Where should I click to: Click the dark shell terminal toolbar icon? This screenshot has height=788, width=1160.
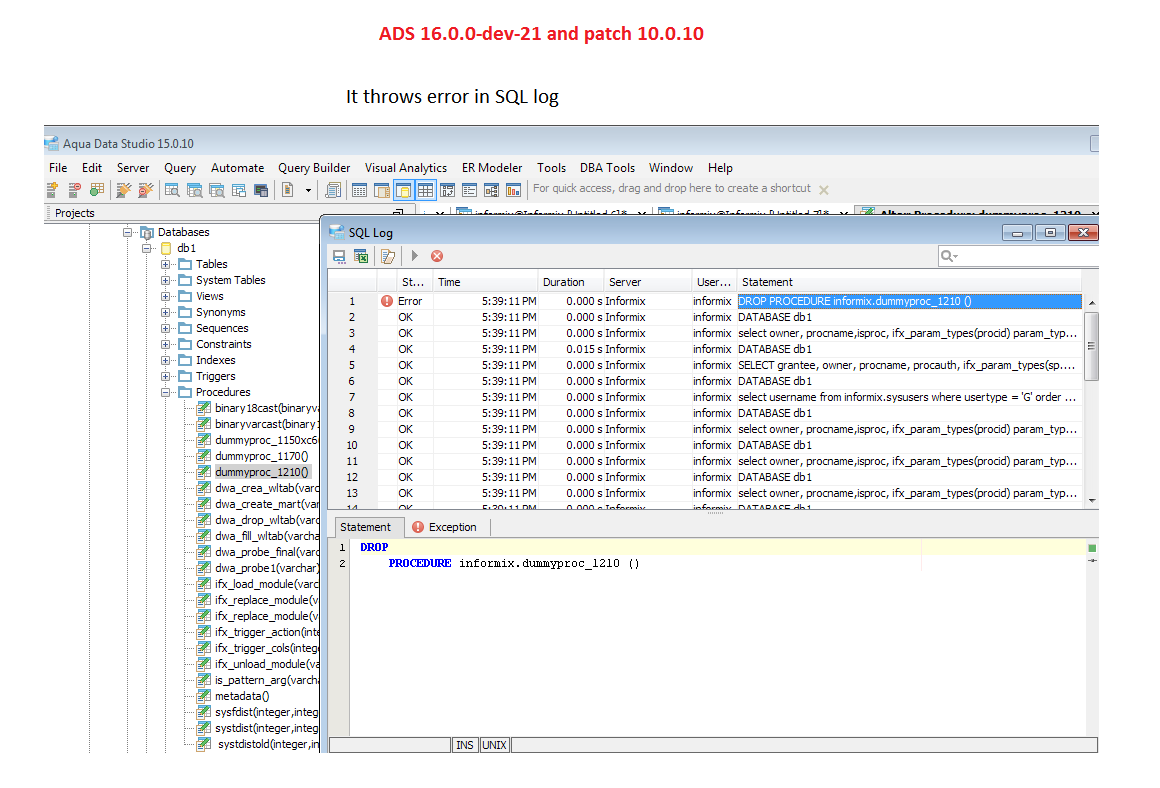(x=261, y=190)
